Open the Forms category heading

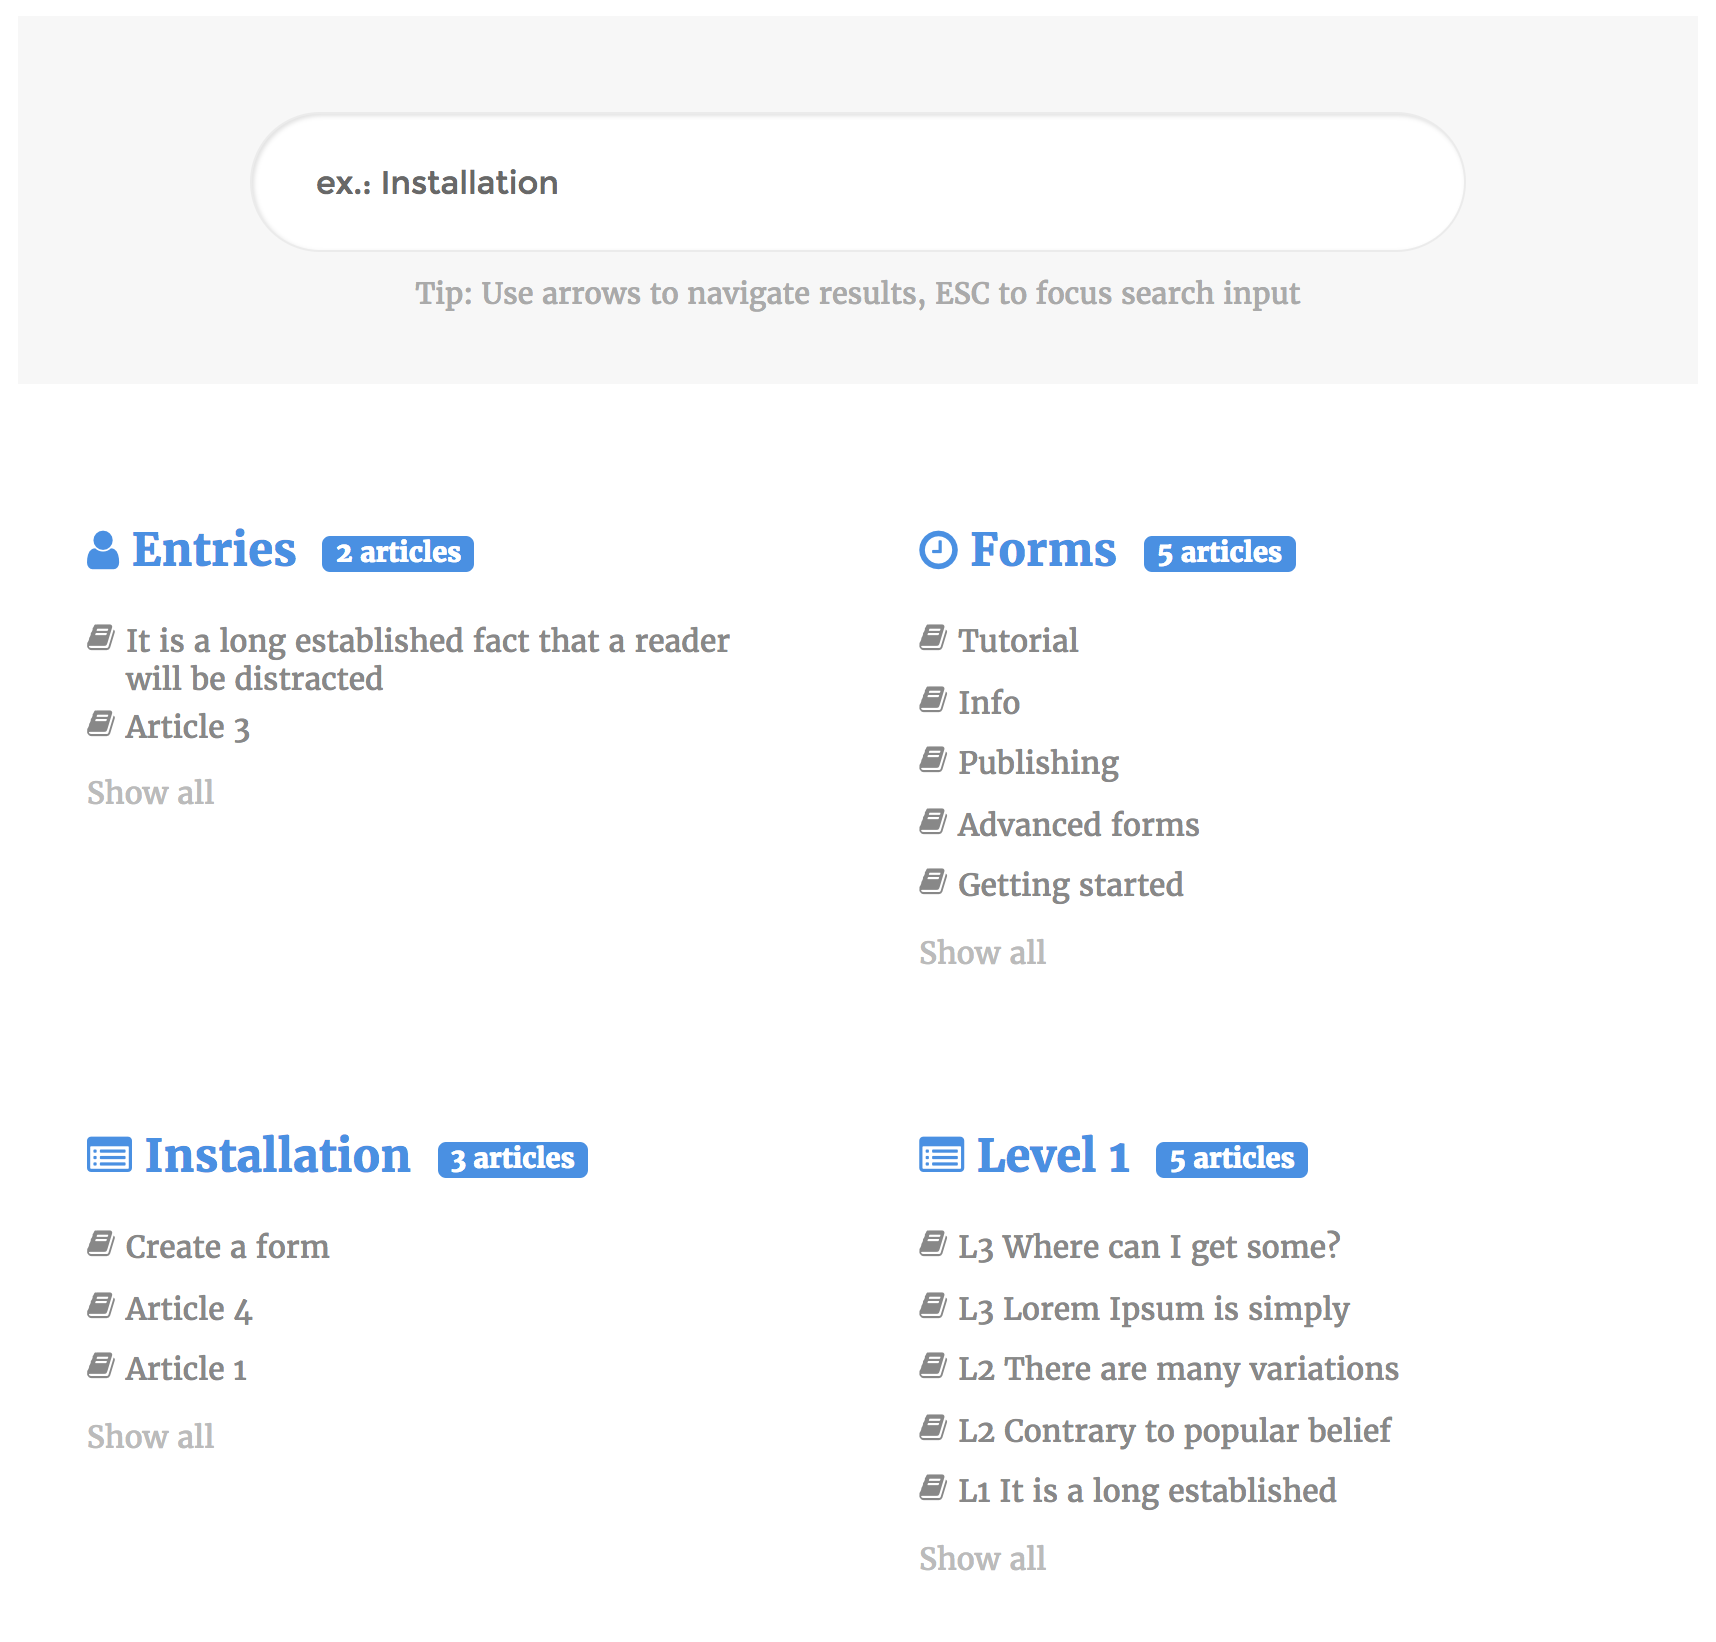[1043, 550]
